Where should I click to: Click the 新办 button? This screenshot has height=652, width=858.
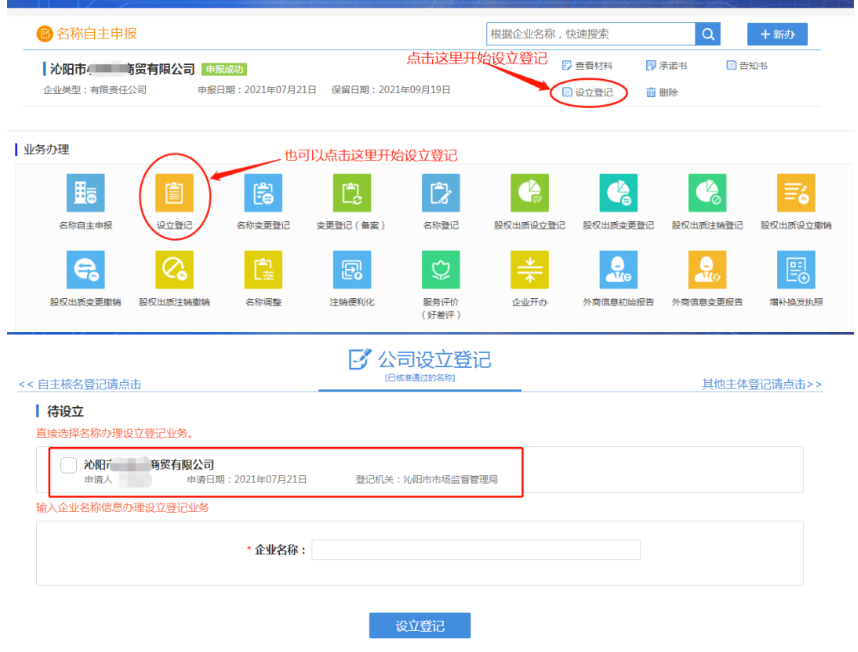[778, 33]
